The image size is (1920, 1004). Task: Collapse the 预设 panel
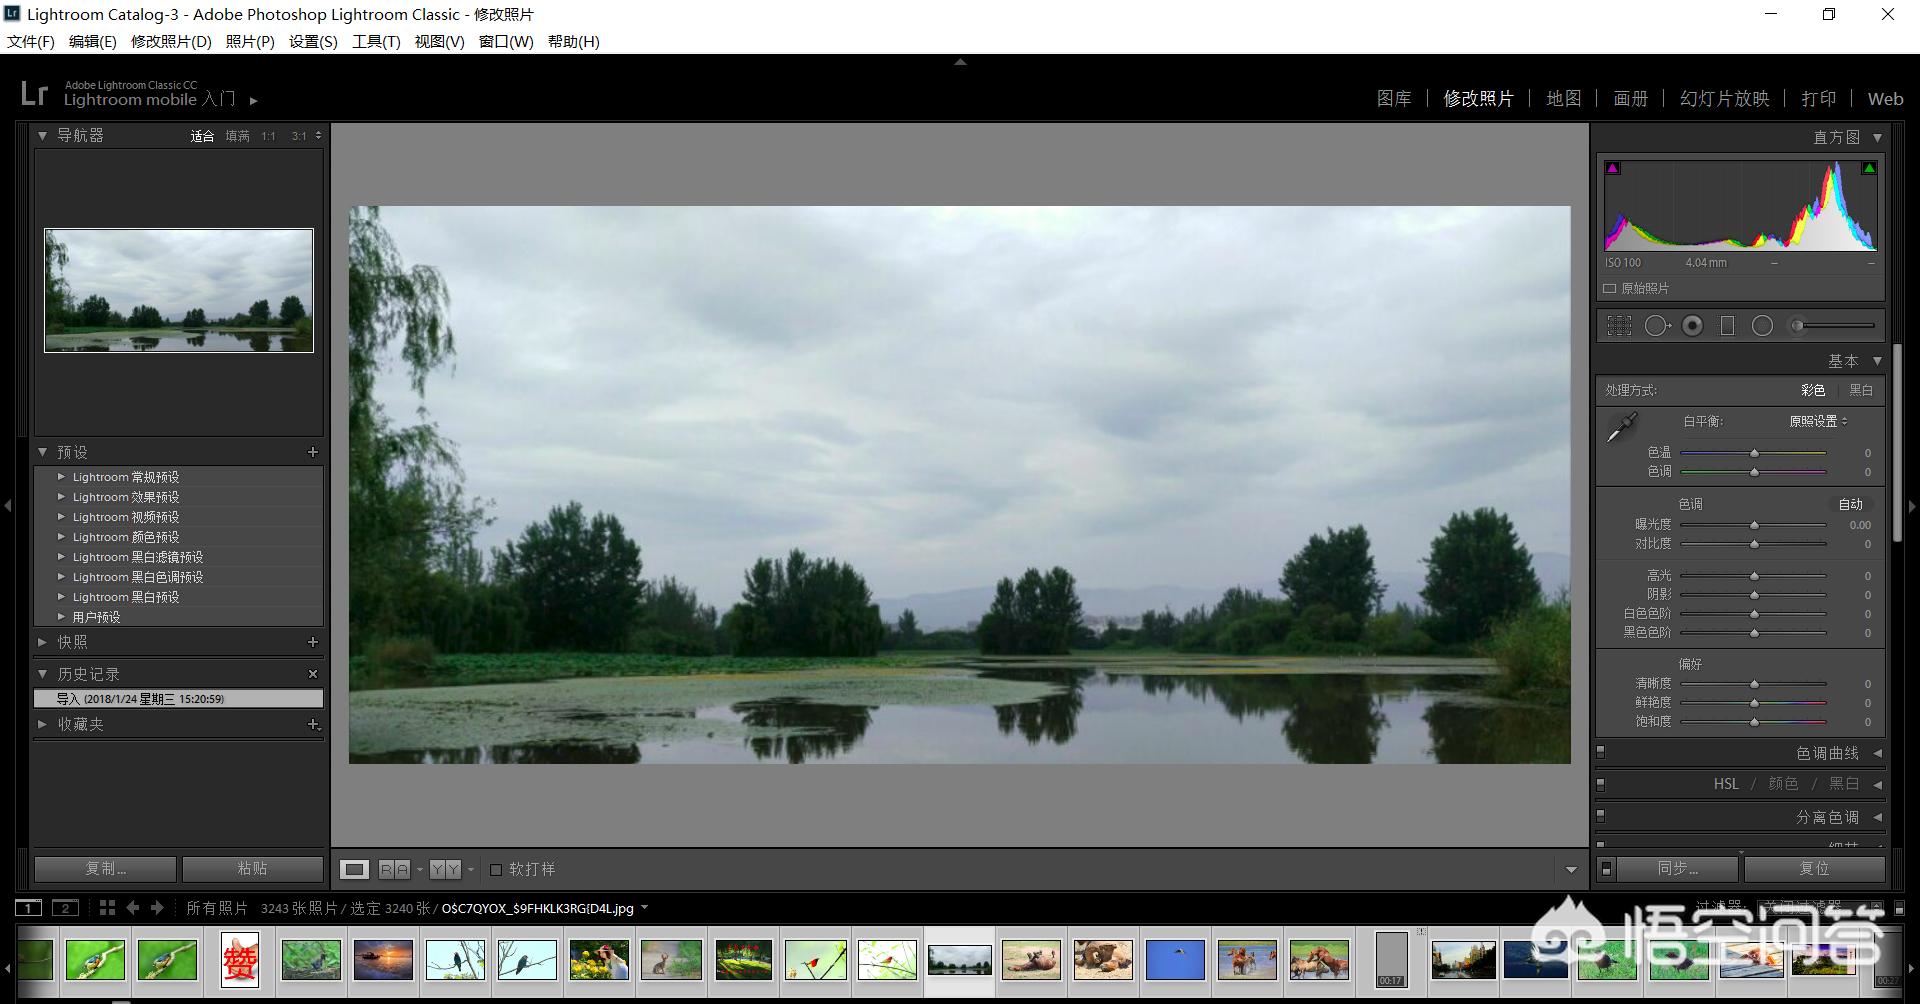[x=42, y=452]
